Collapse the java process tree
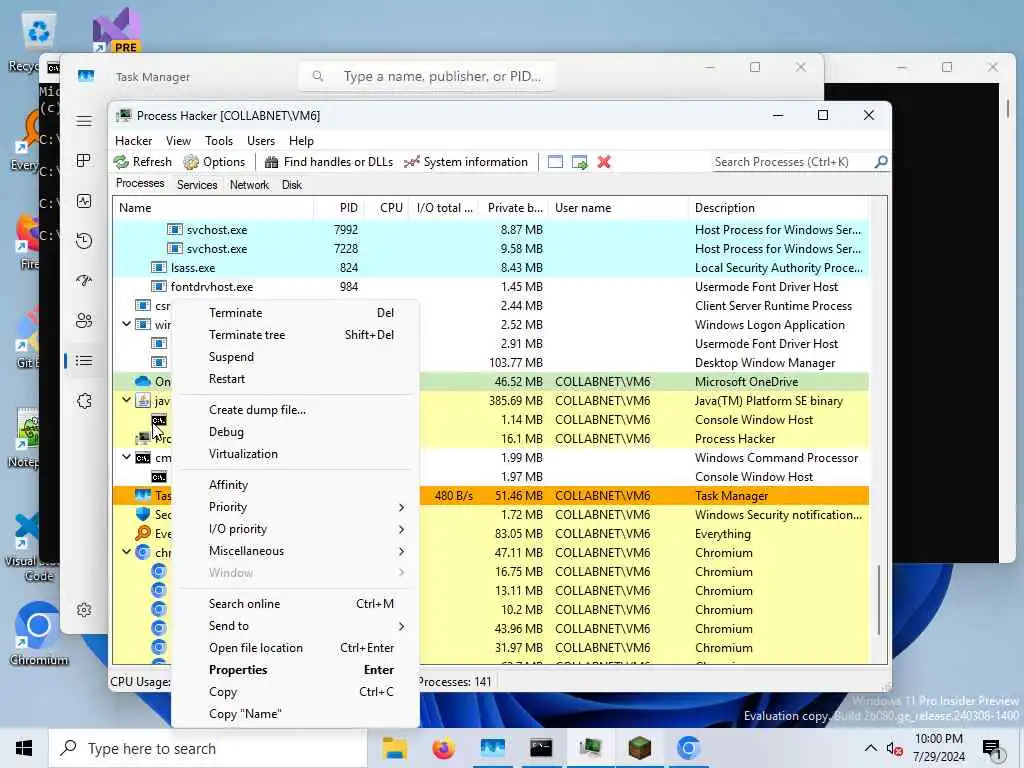Screen dimensions: 1024x768 [126, 400]
